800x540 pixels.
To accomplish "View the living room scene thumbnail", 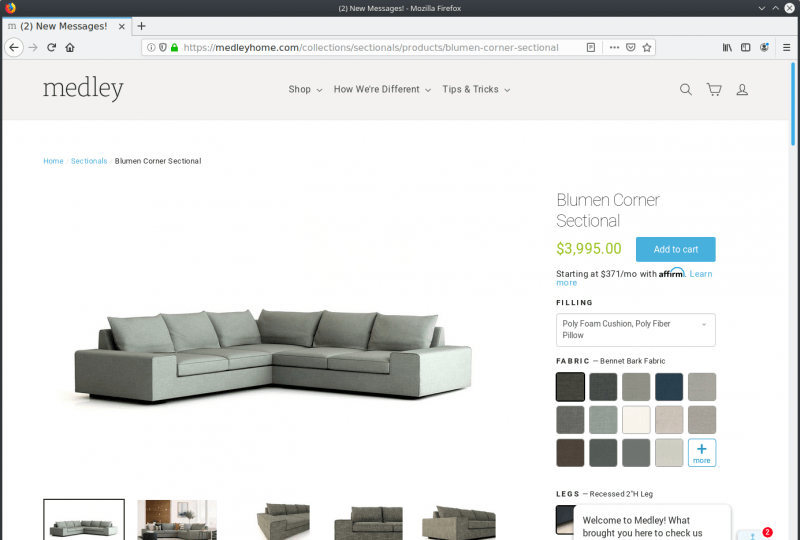I will 177,520.
